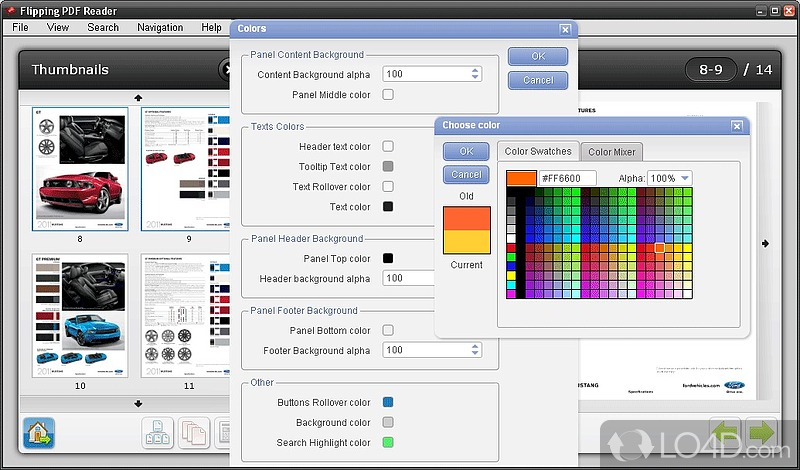Open the Alpha 100% dropdown
The width and height of the screenshot is (800, 470).
point(670,178)
